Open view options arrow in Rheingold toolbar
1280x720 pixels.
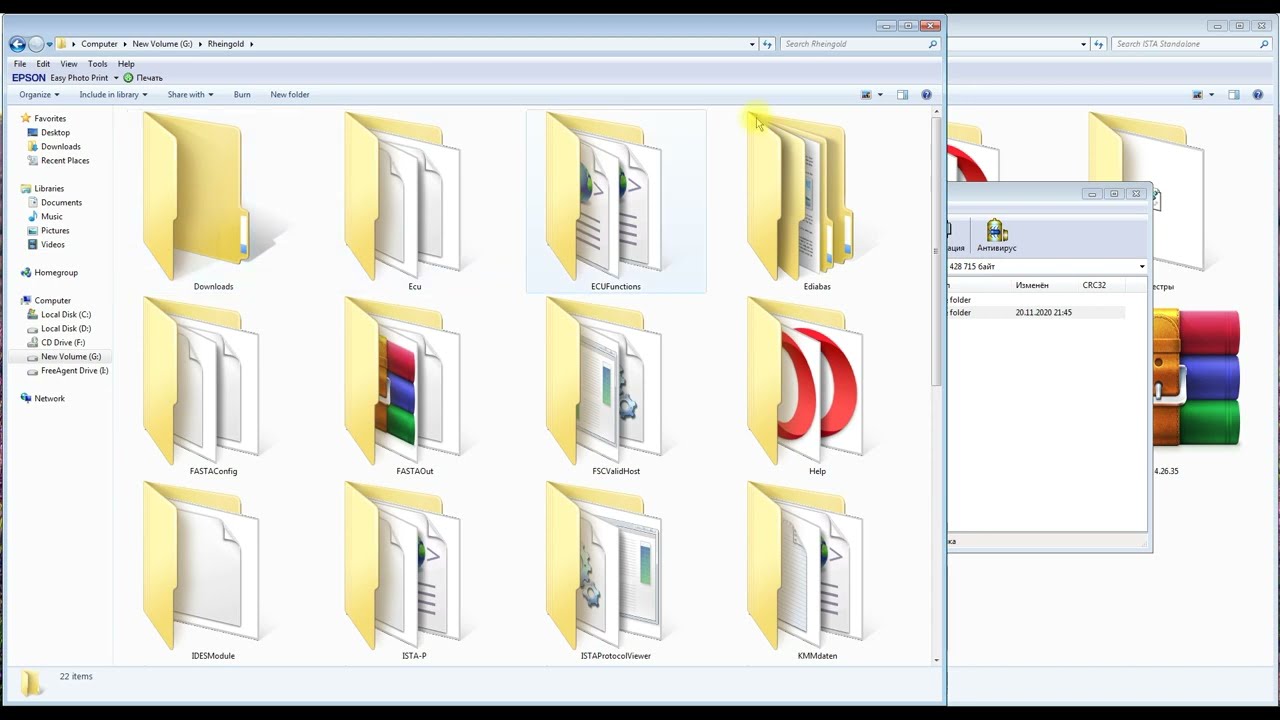880,95
